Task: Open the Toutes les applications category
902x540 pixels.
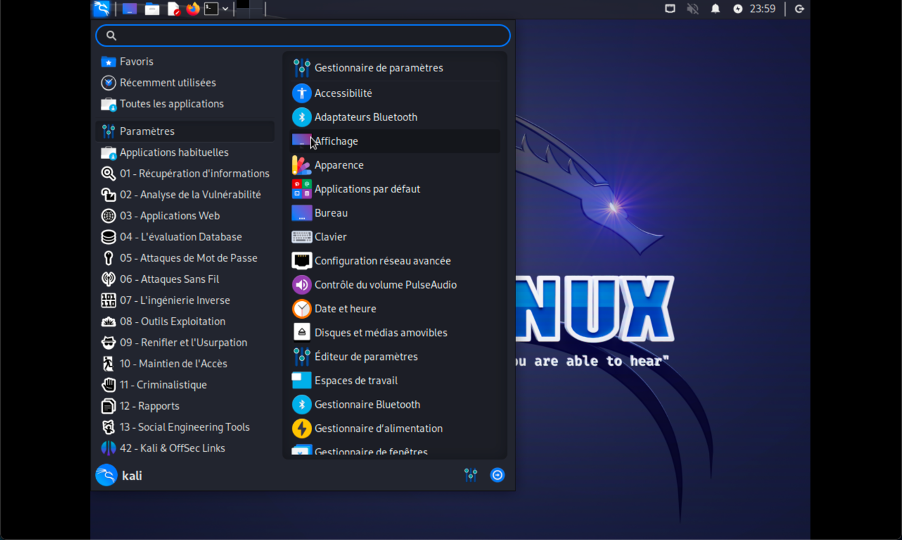Action: 171,104
